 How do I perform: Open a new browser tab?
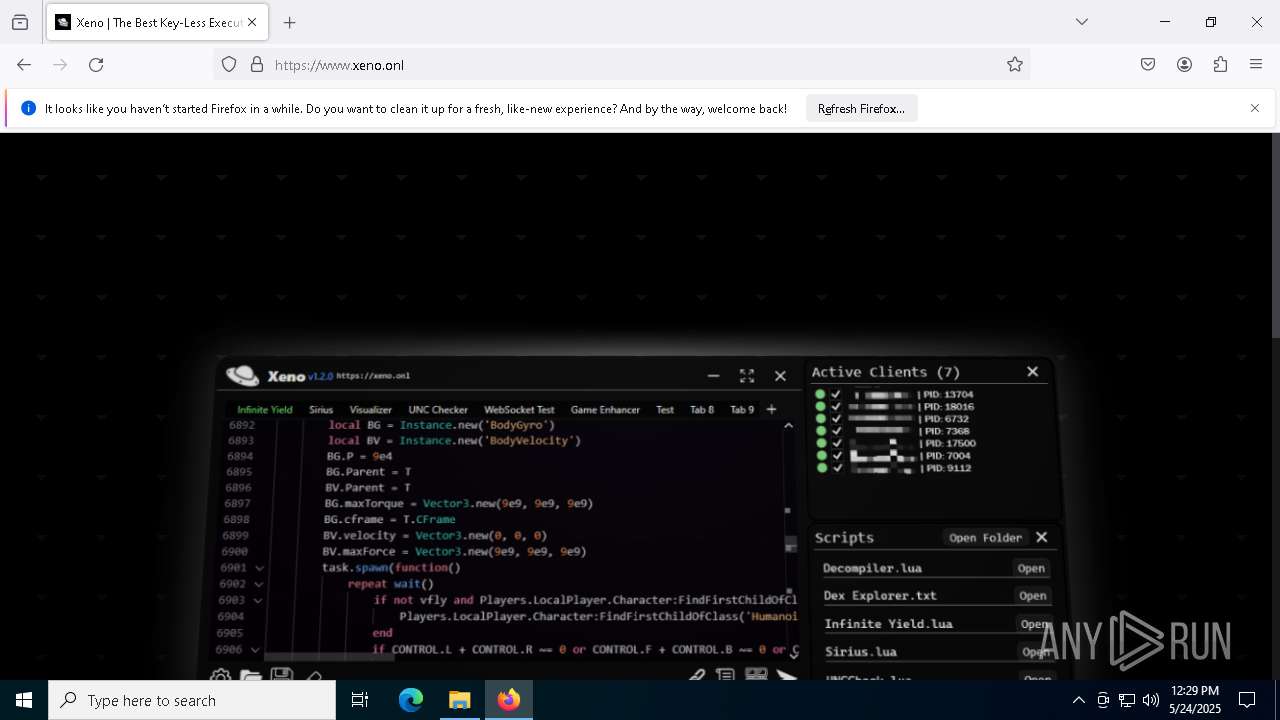290,22
